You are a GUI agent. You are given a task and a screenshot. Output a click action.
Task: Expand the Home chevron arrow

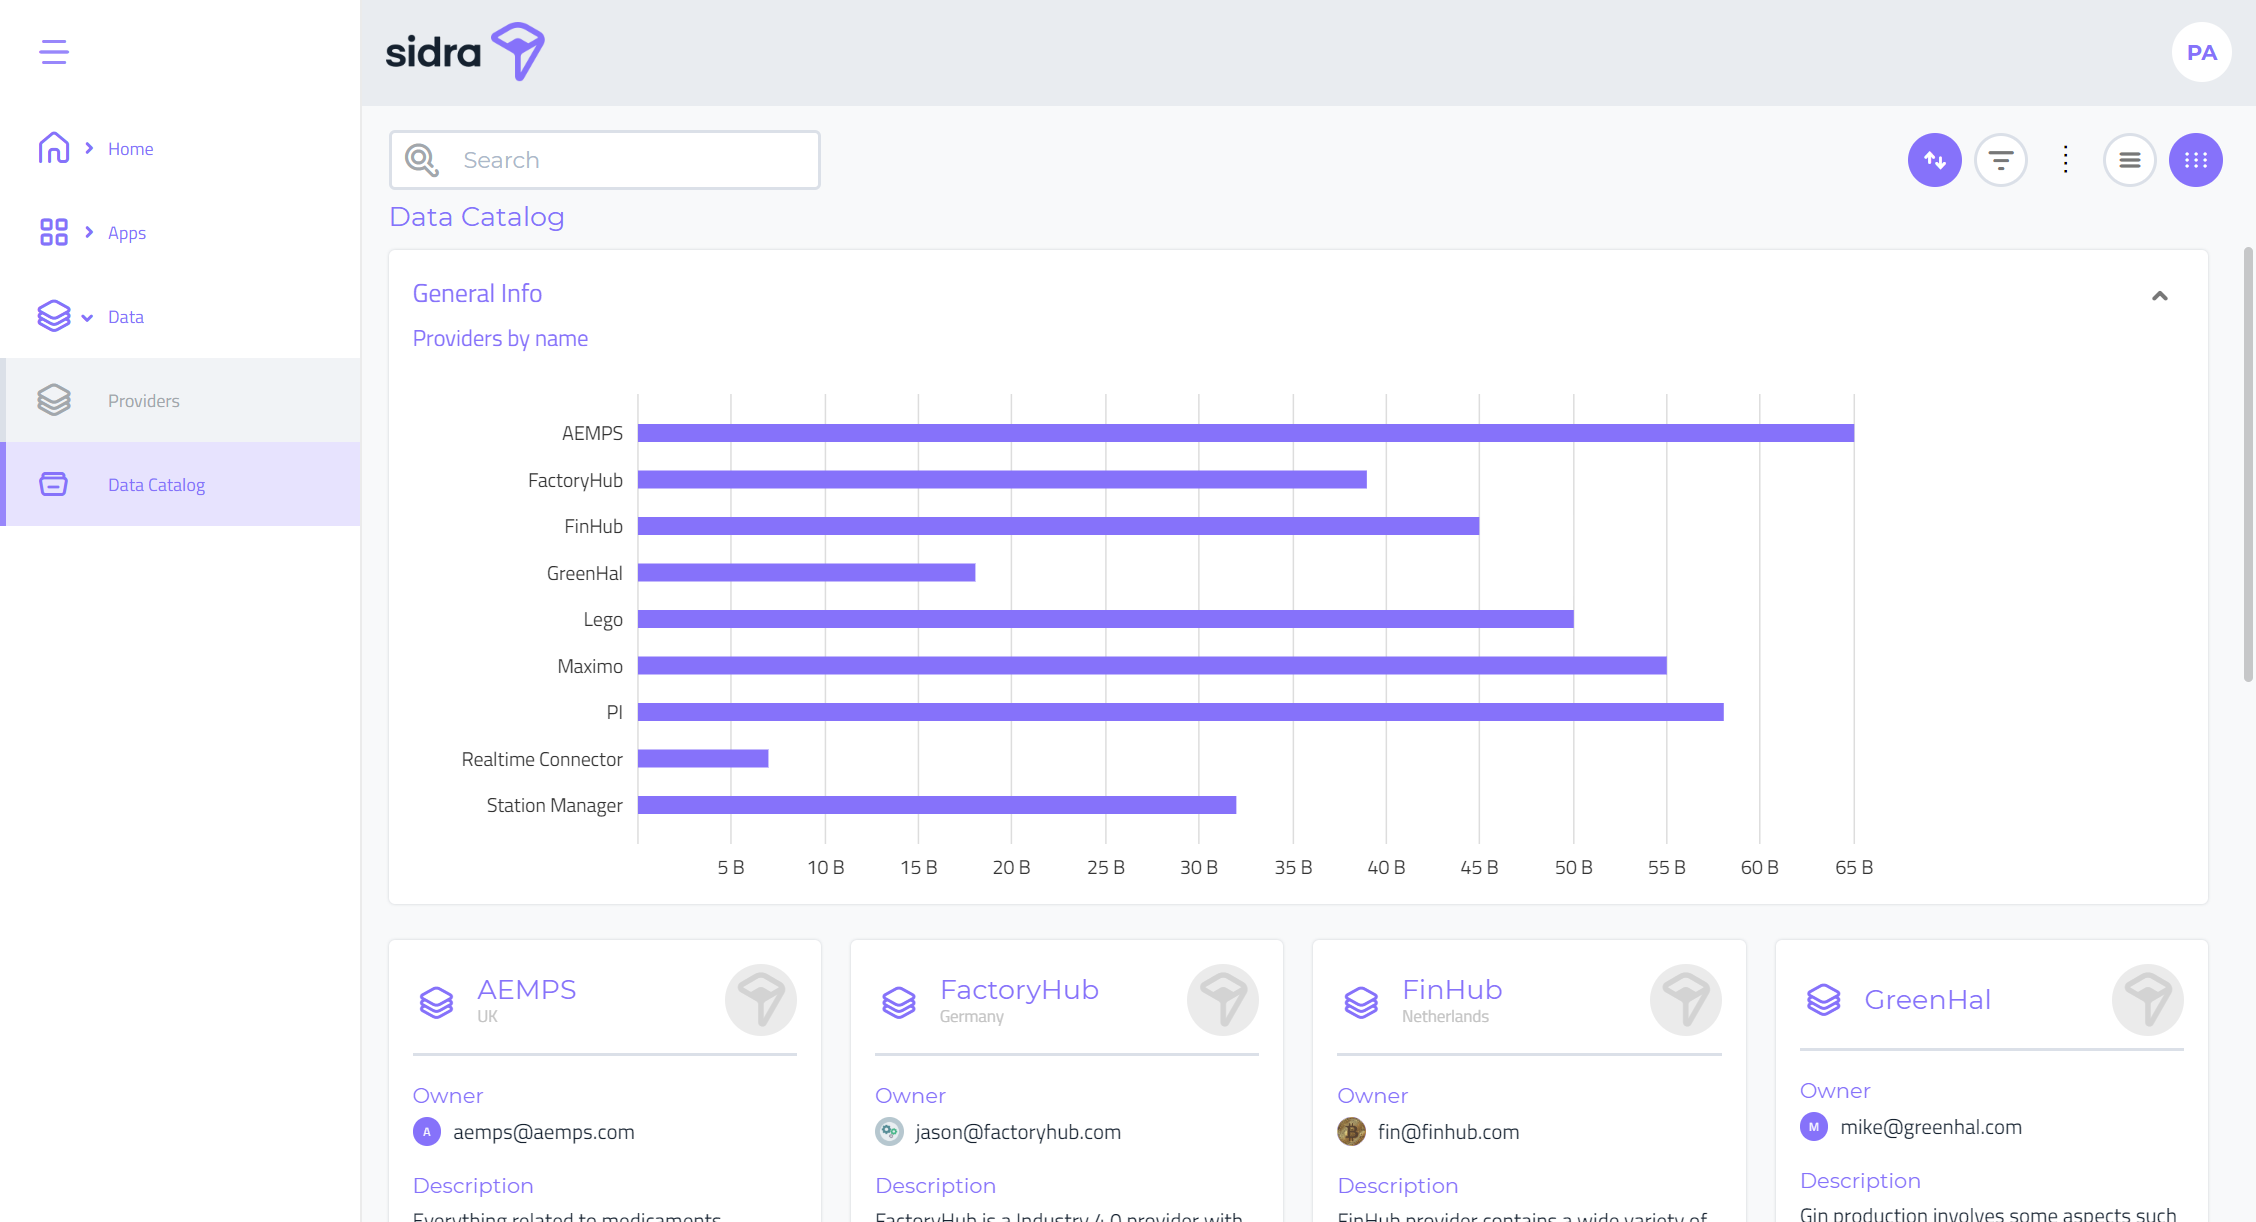[x=89, y=148]
